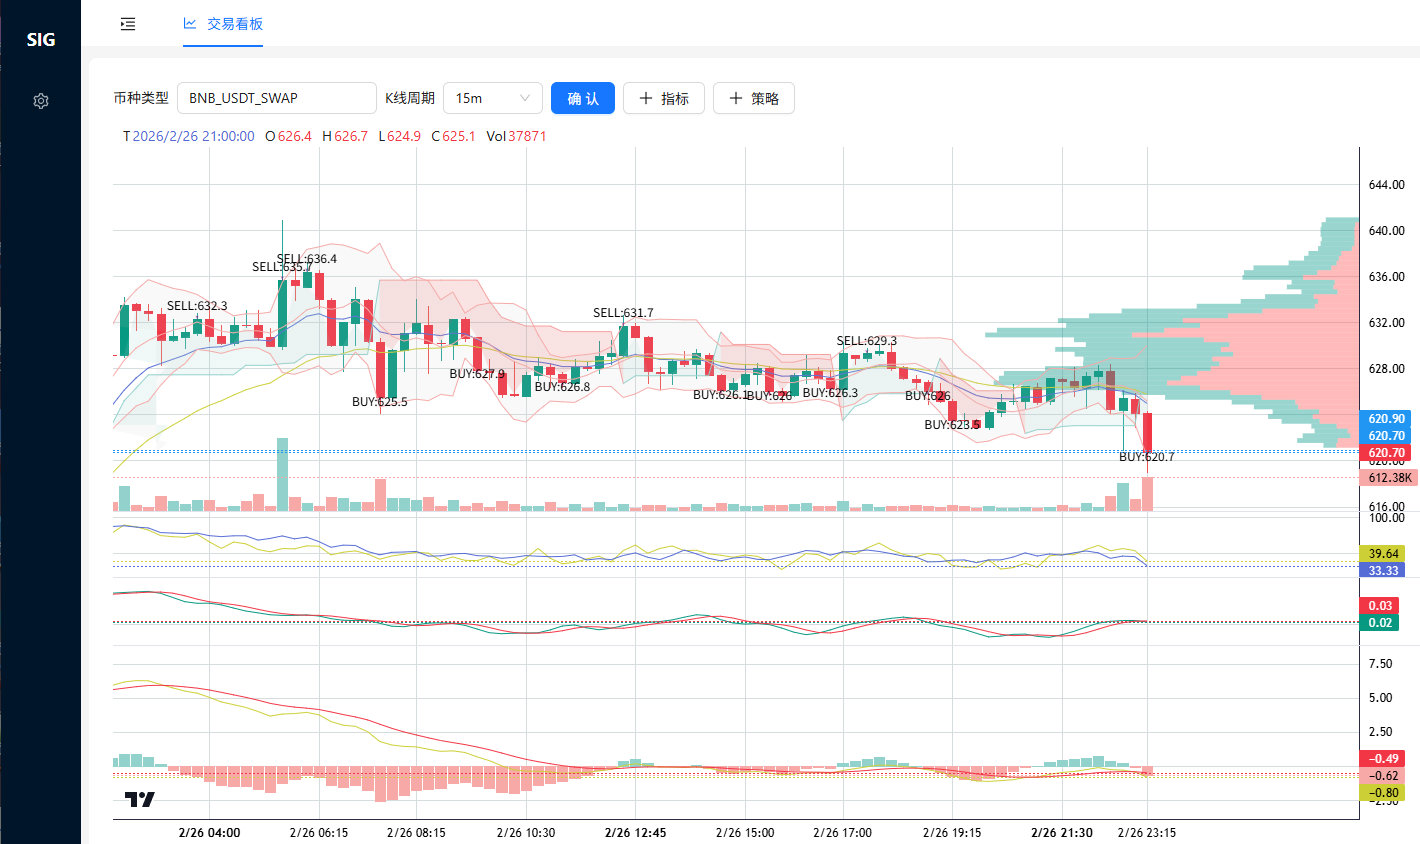Click the 628.00 price axis label
This screenshot has height=844, width=1420.
[1386, 369]
